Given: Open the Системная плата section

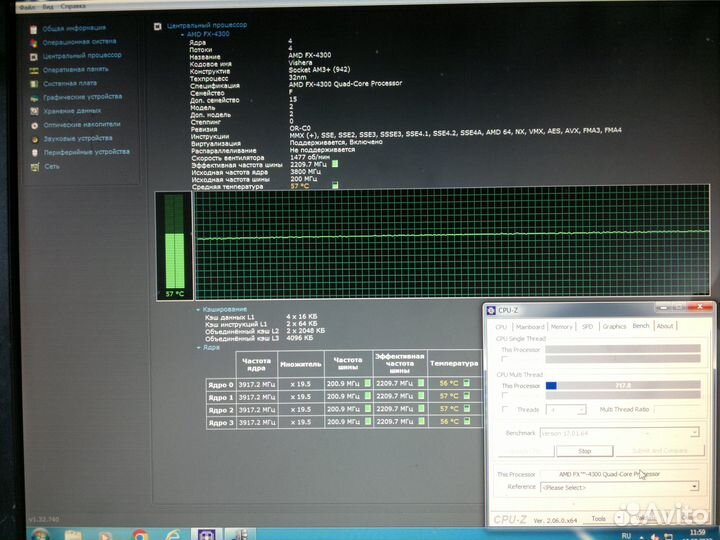Looking at the screenshot, I should [x=70, y=84].
